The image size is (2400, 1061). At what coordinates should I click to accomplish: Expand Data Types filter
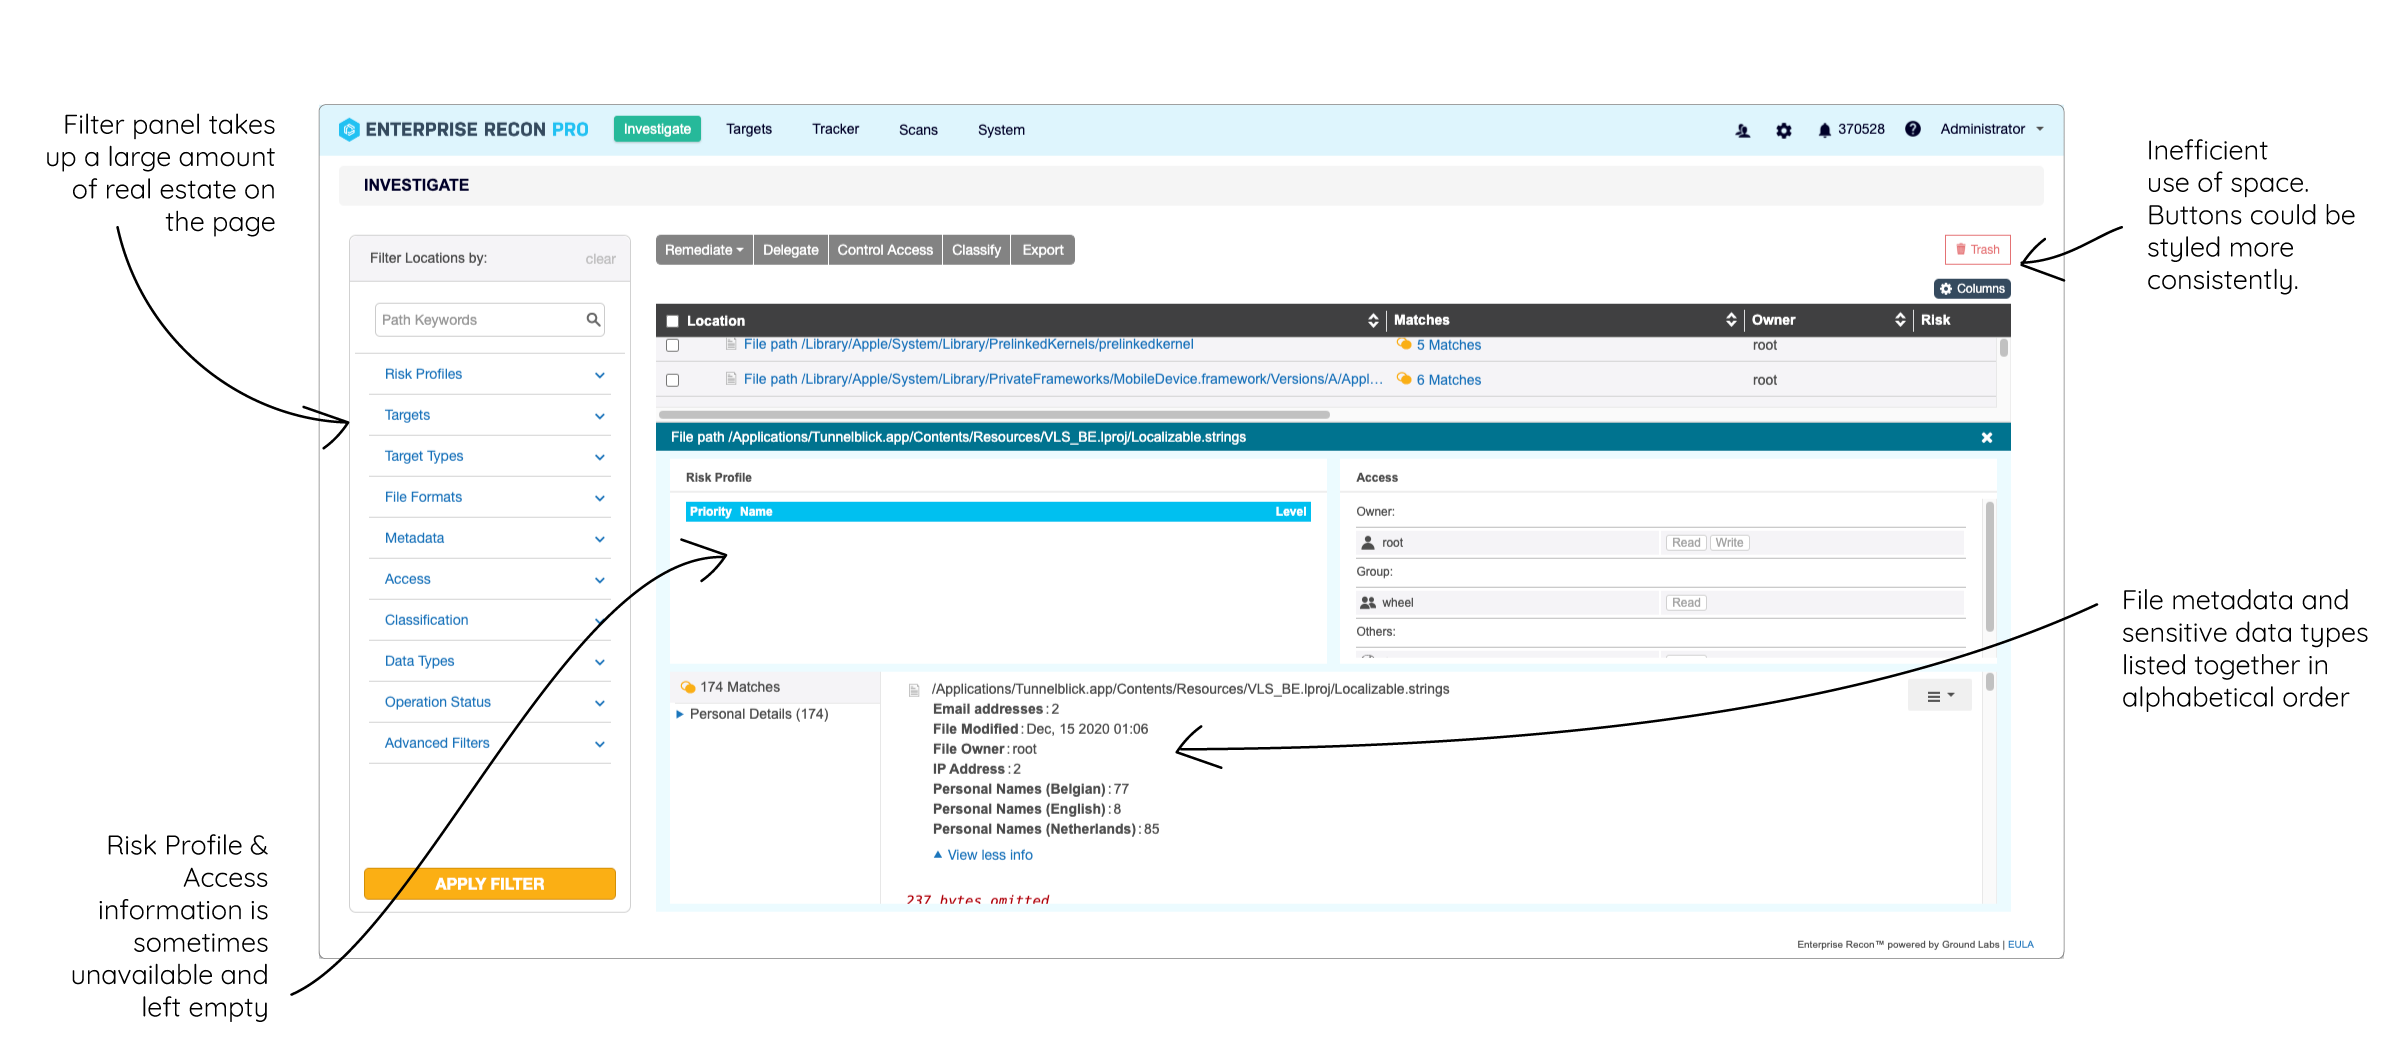[490, 661]
